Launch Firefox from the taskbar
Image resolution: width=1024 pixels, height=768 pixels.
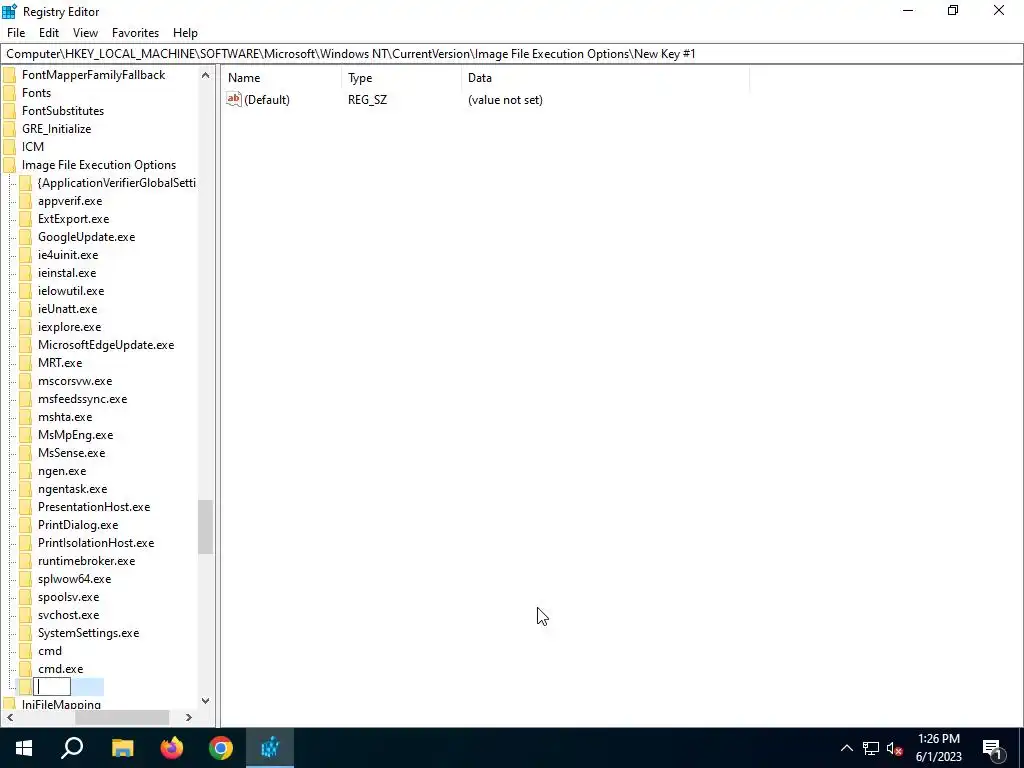tap(172, 748)
